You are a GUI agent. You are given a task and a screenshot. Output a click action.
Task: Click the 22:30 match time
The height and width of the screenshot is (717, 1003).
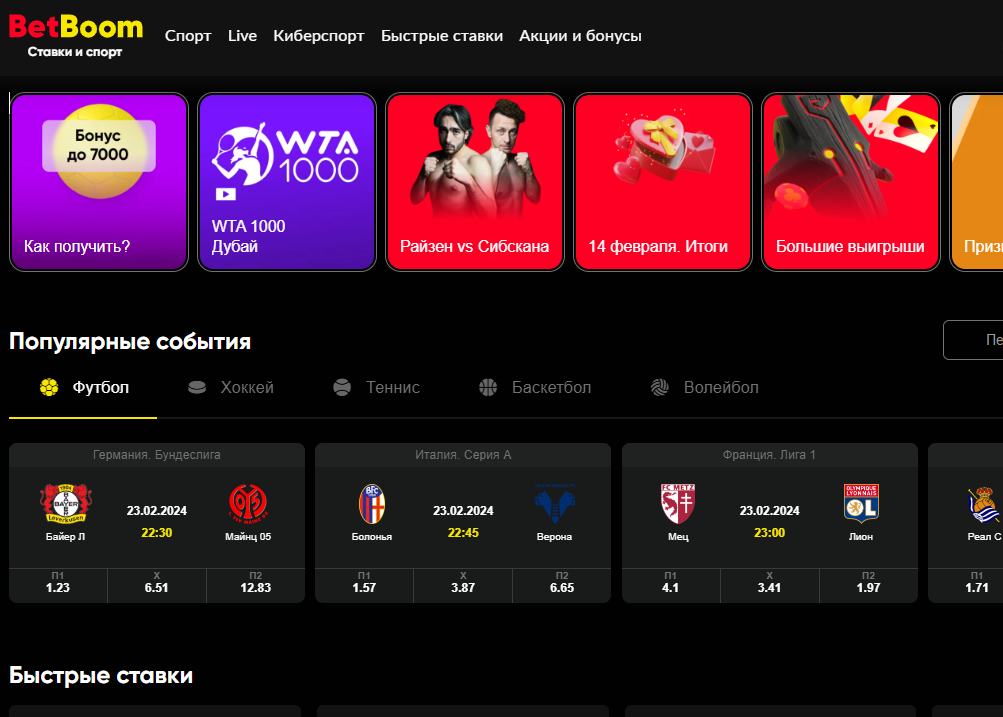click(x=157, y=533)
